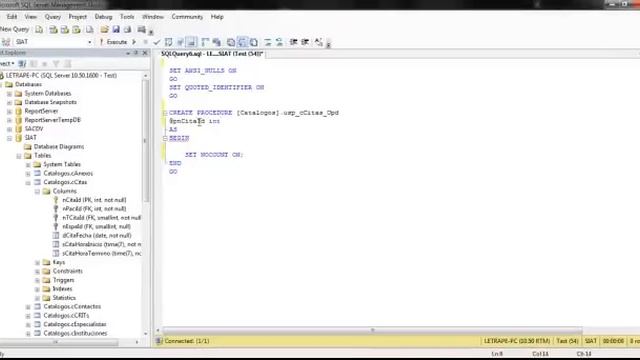Click the Analysis Services DMX Query icon
The image size is (640, 360).
[x=64, y=29]
